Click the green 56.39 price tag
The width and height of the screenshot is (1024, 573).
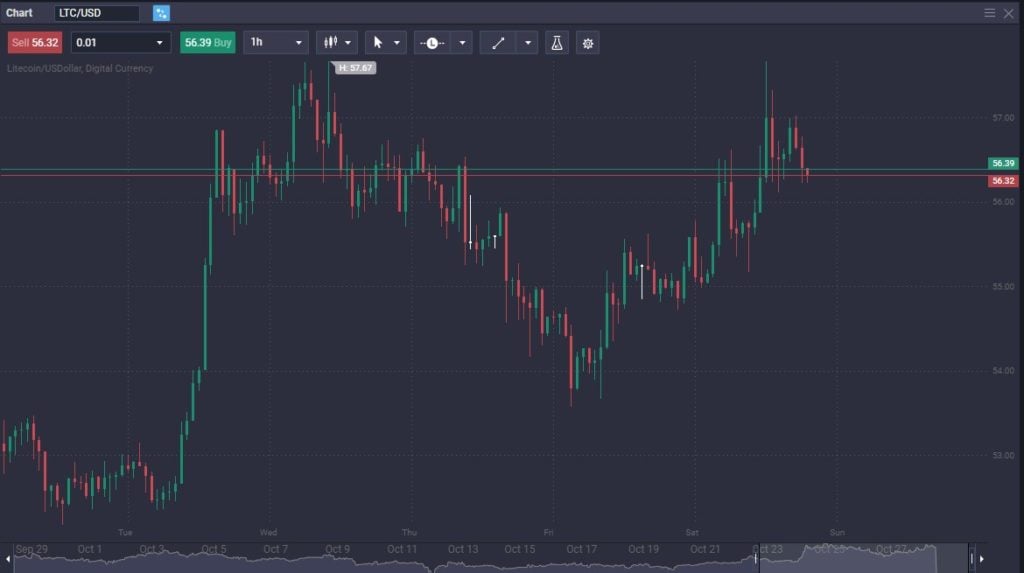pyautogui.click(x=1002, y=163)
